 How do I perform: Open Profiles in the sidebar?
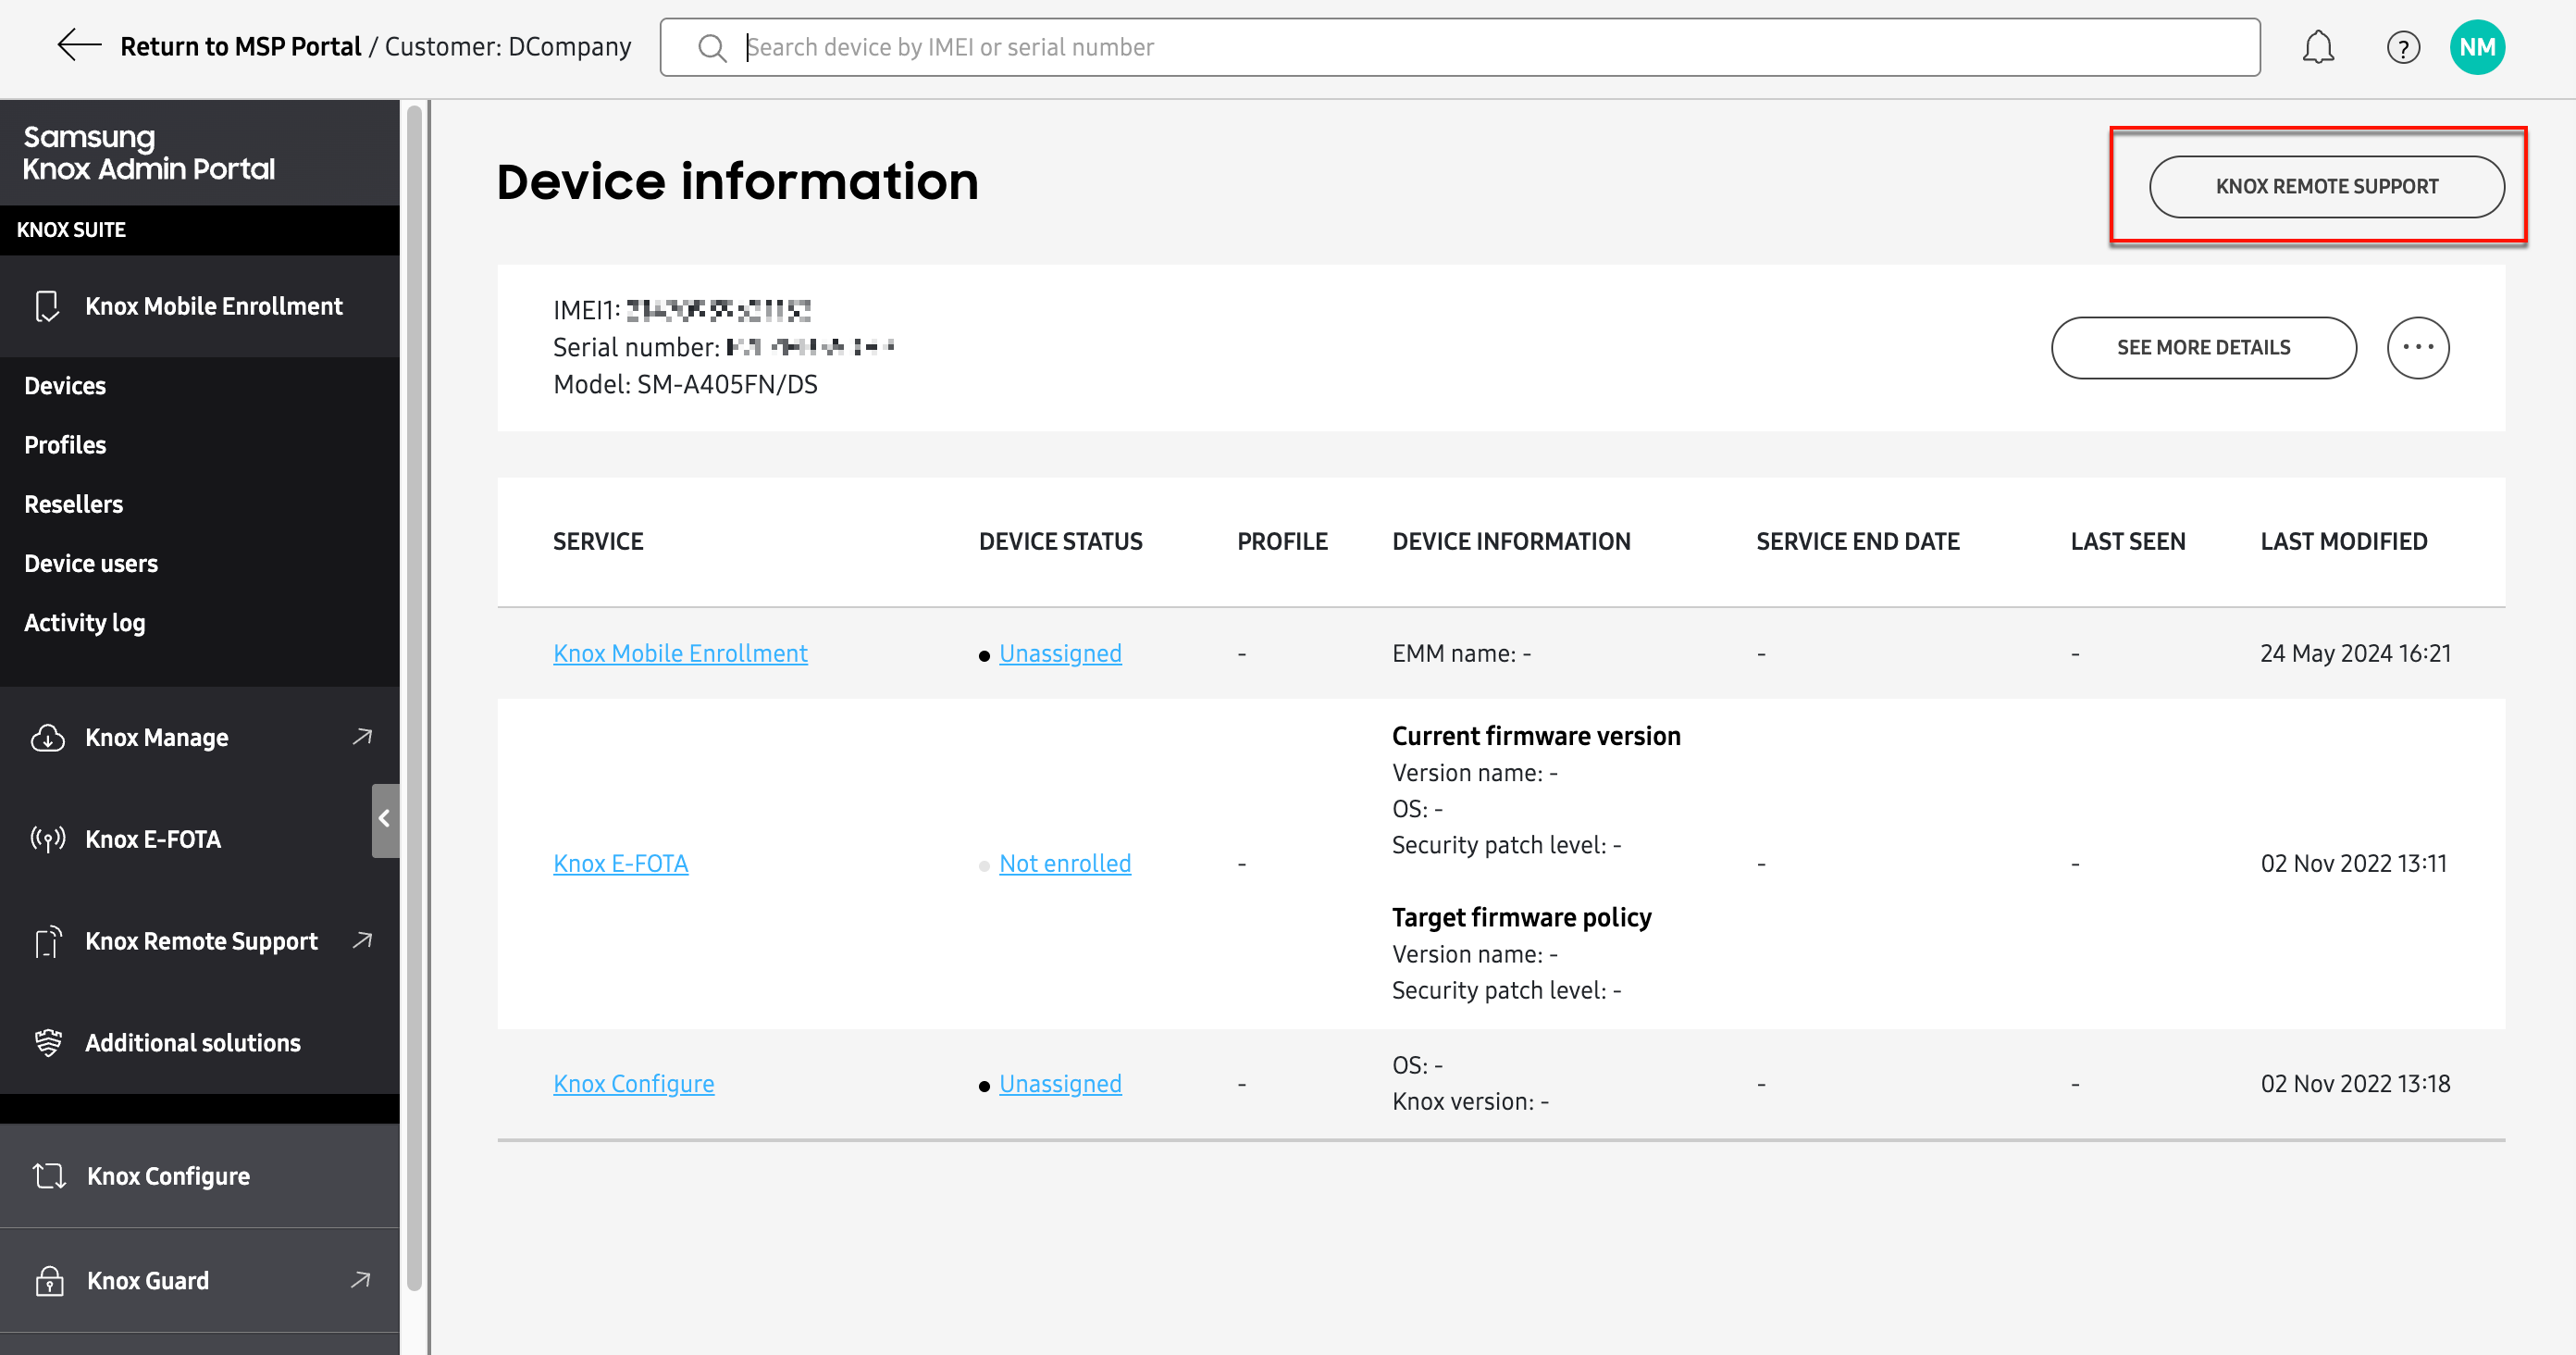65,445
